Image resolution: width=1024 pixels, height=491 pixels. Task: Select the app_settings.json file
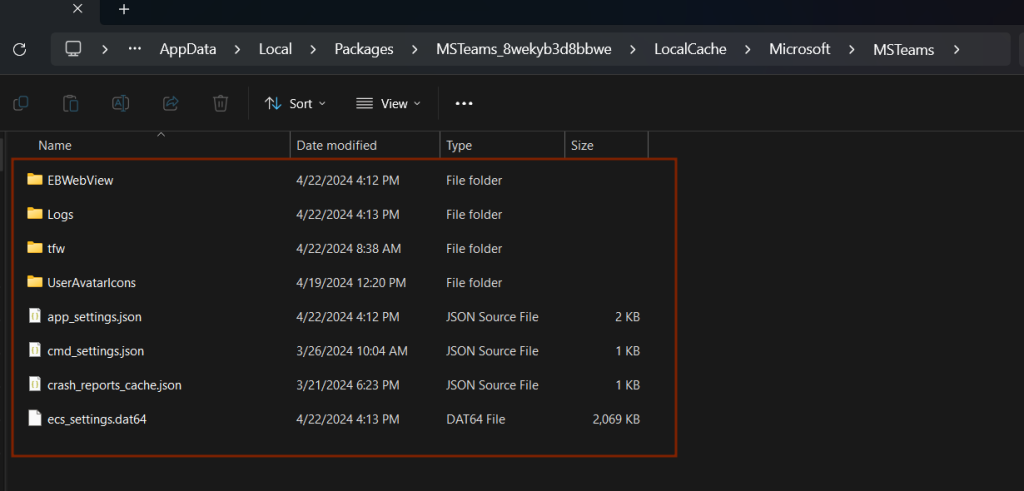coord(94,317)
